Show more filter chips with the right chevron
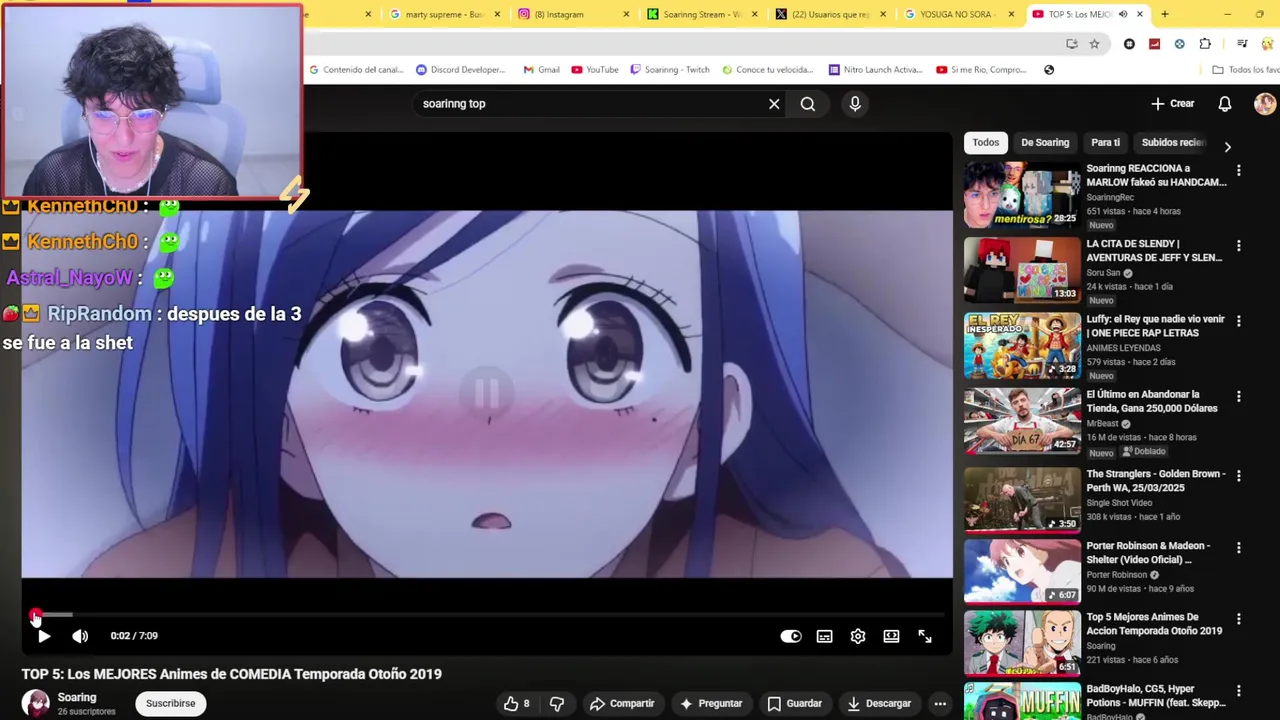This screenshot has height=720, width=1280. [1228, 147]
